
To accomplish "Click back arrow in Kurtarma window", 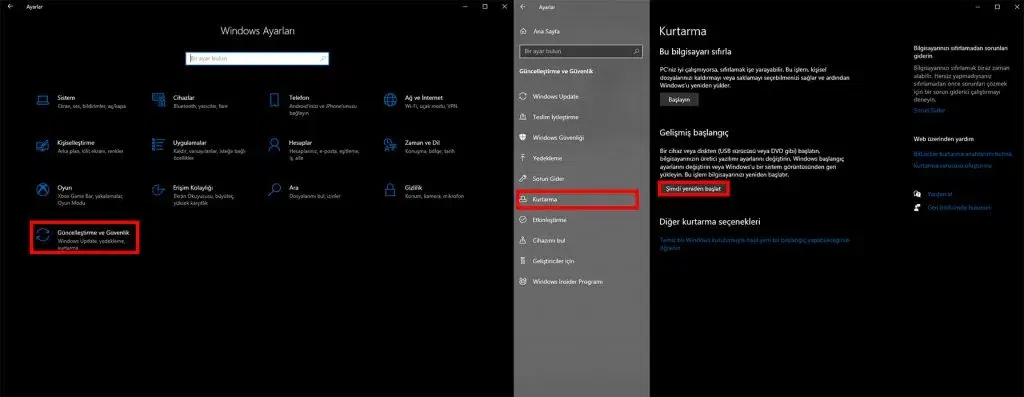I will click(523, 7).
